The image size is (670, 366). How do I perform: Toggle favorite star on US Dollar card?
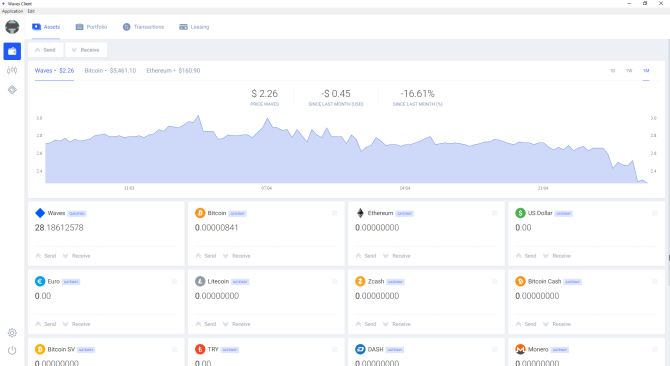pos(655,213)
